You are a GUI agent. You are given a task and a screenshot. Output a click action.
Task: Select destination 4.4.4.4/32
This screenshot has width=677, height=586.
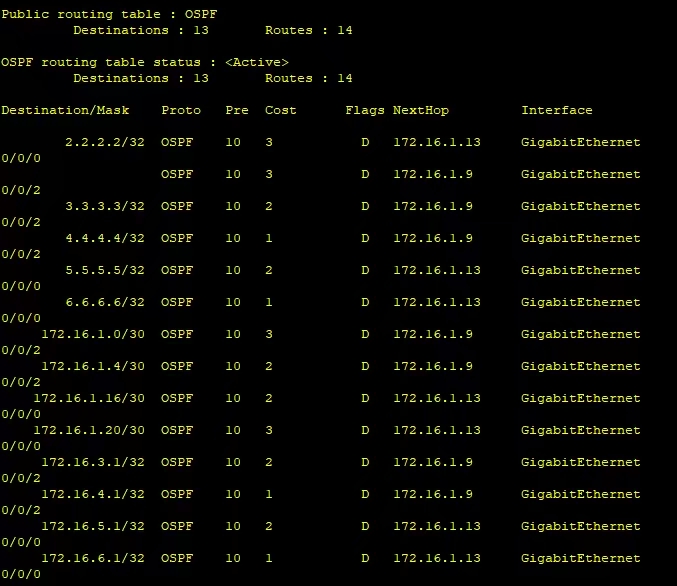[105, 238]
